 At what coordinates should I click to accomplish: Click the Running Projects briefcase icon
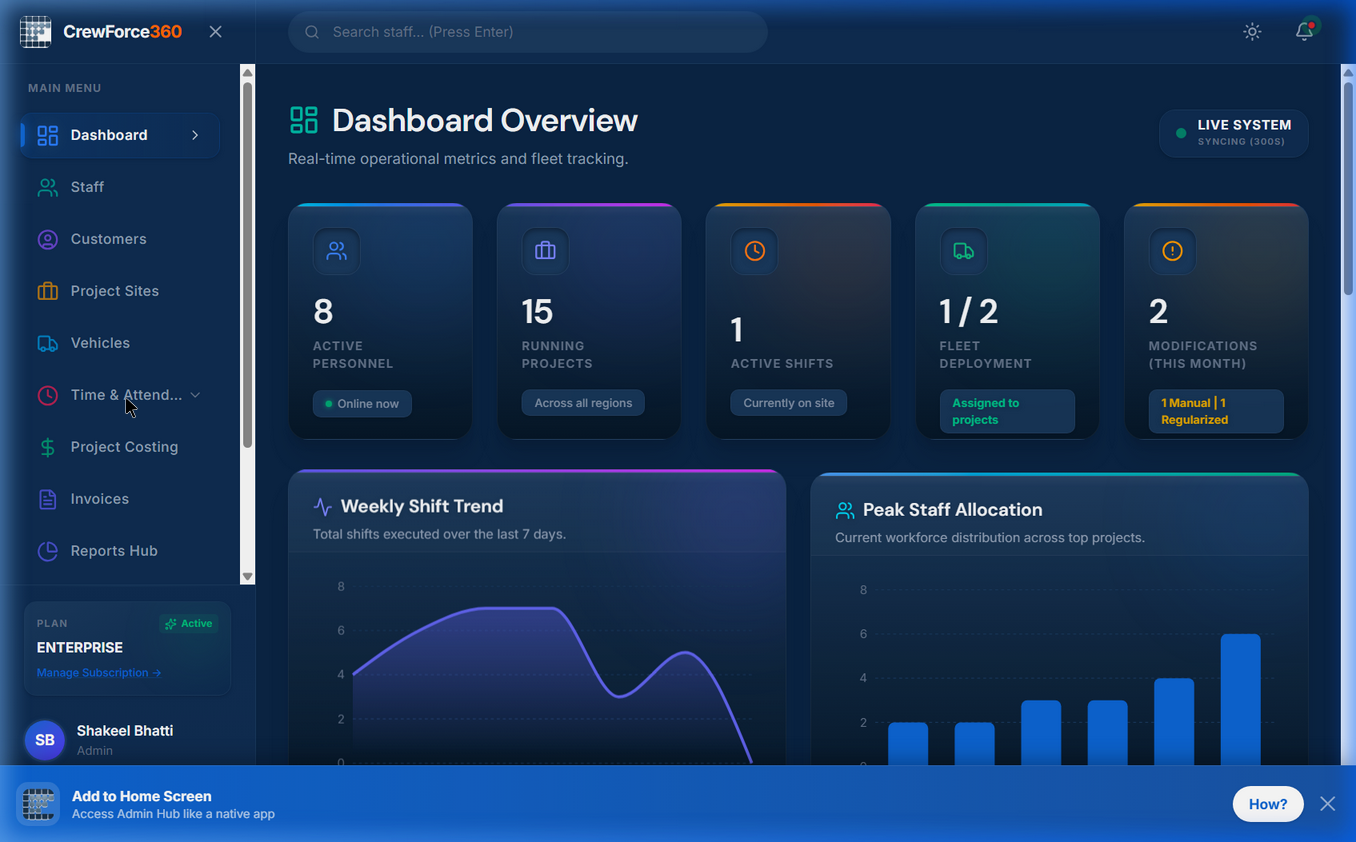(x=546, y=251)
